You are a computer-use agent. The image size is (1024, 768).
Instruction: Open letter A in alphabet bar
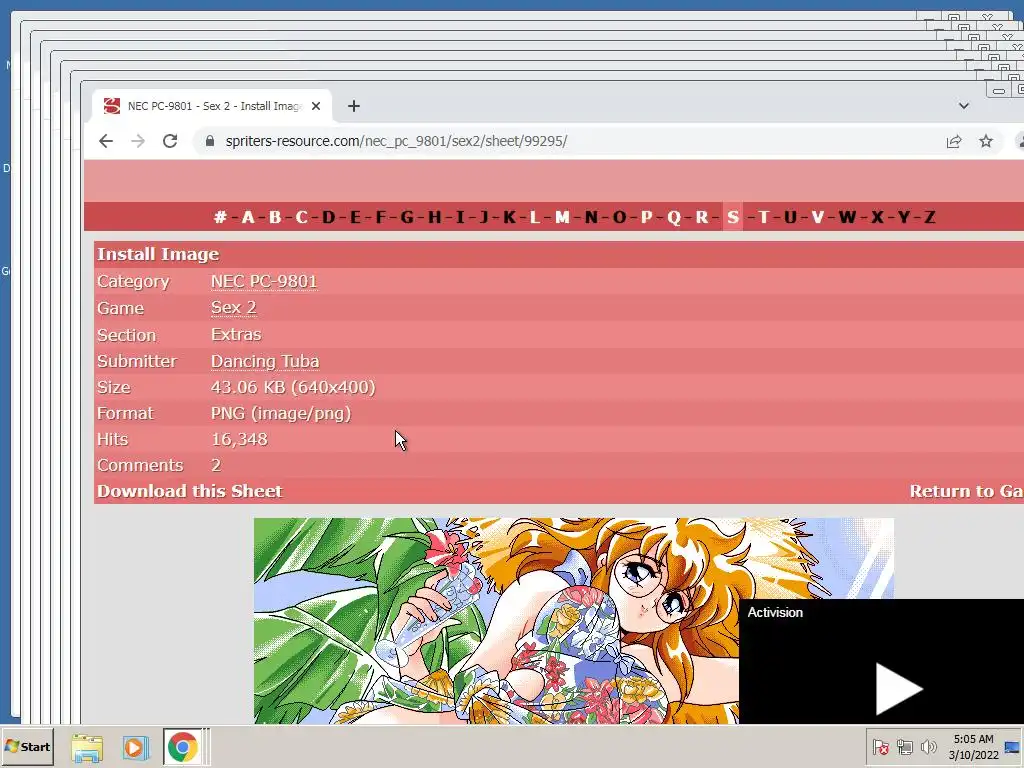tap(248, 217)
